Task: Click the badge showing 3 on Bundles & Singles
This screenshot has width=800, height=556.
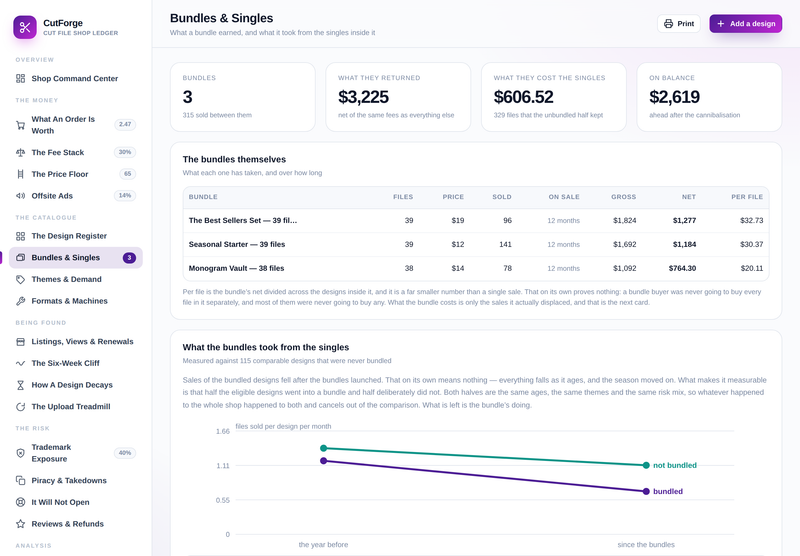Action: [129, 258]
